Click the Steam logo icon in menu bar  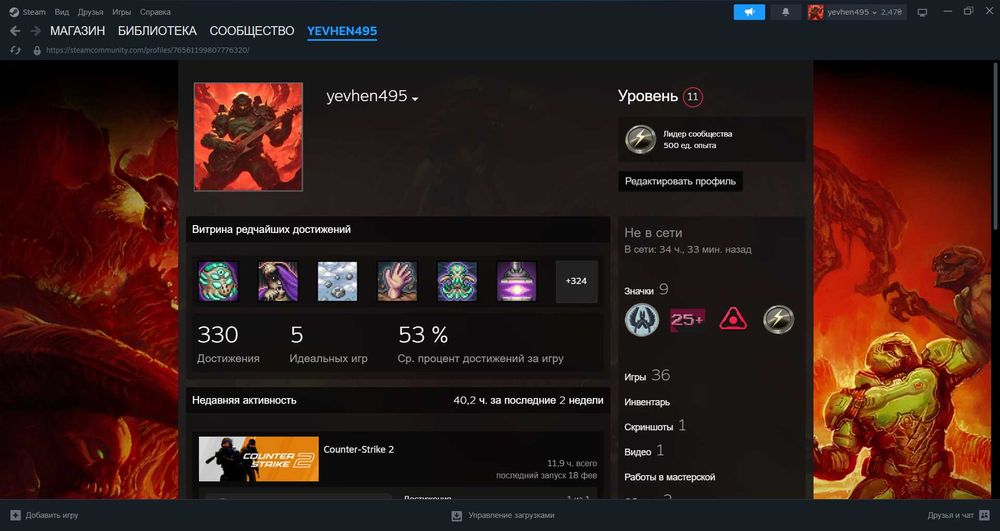pos(14,12)
